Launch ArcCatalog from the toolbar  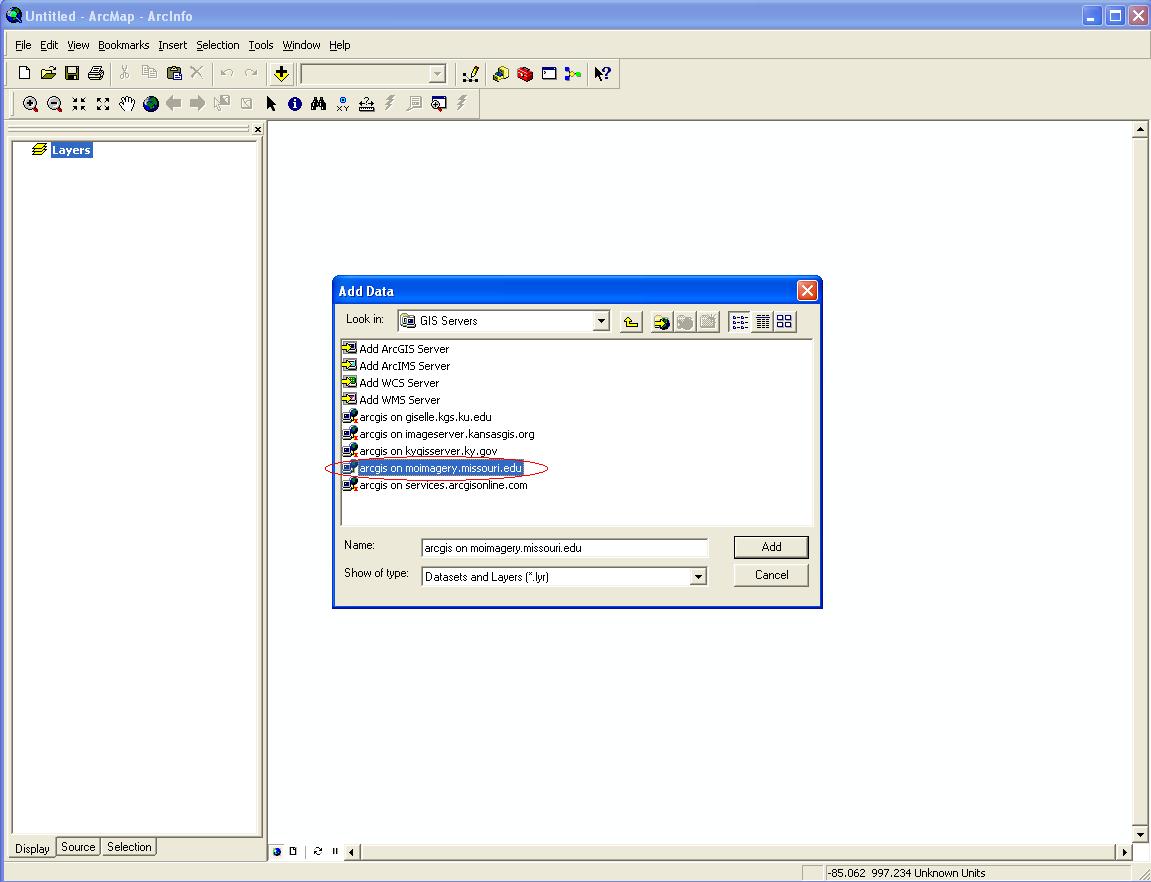pos(501,73)
